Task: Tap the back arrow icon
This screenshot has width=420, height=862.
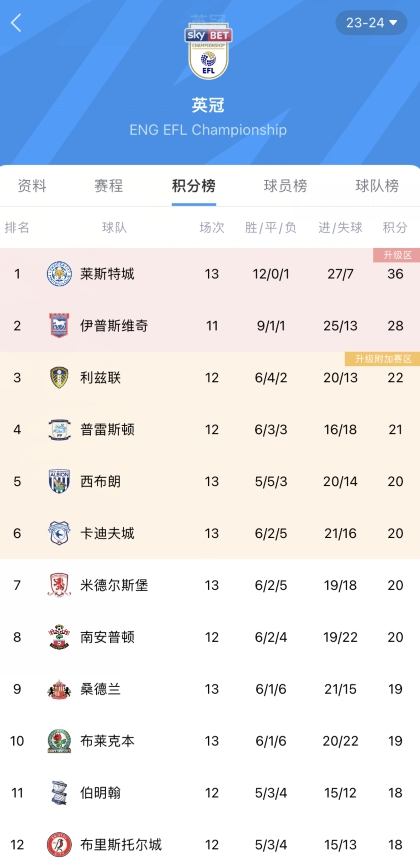Action: (16, 23)
